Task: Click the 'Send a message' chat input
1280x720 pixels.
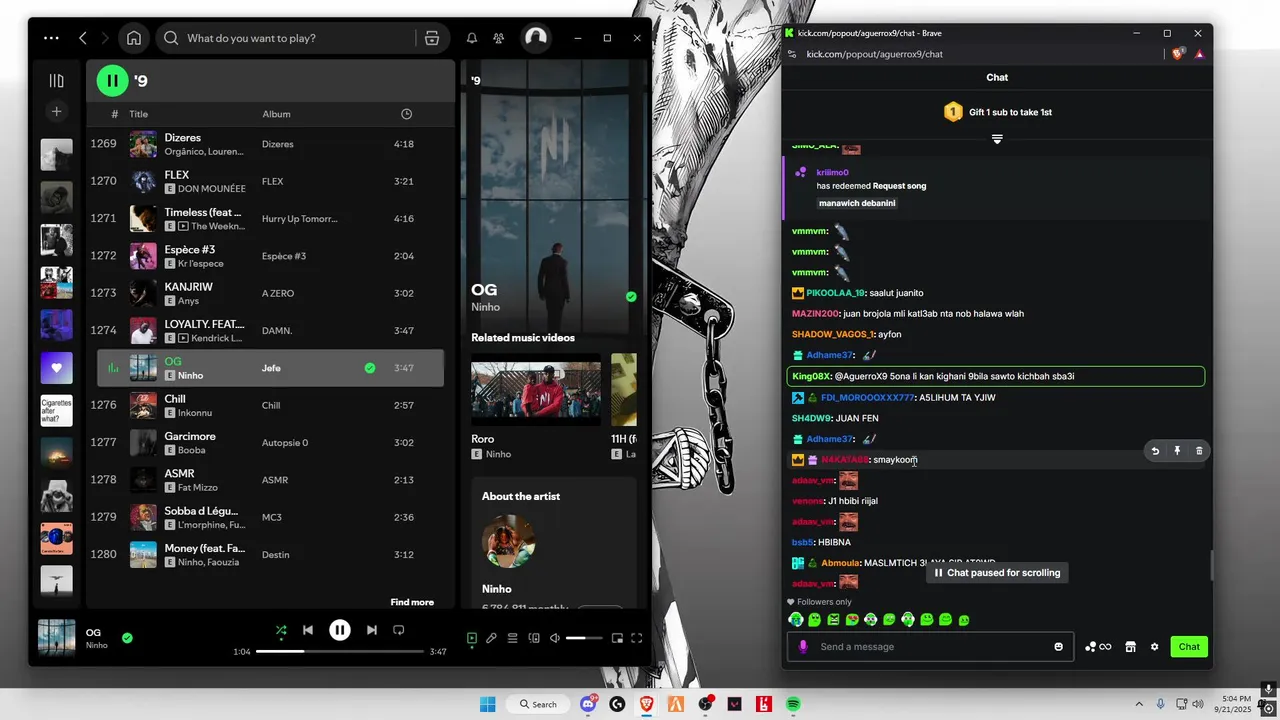Action: (932, 647)
